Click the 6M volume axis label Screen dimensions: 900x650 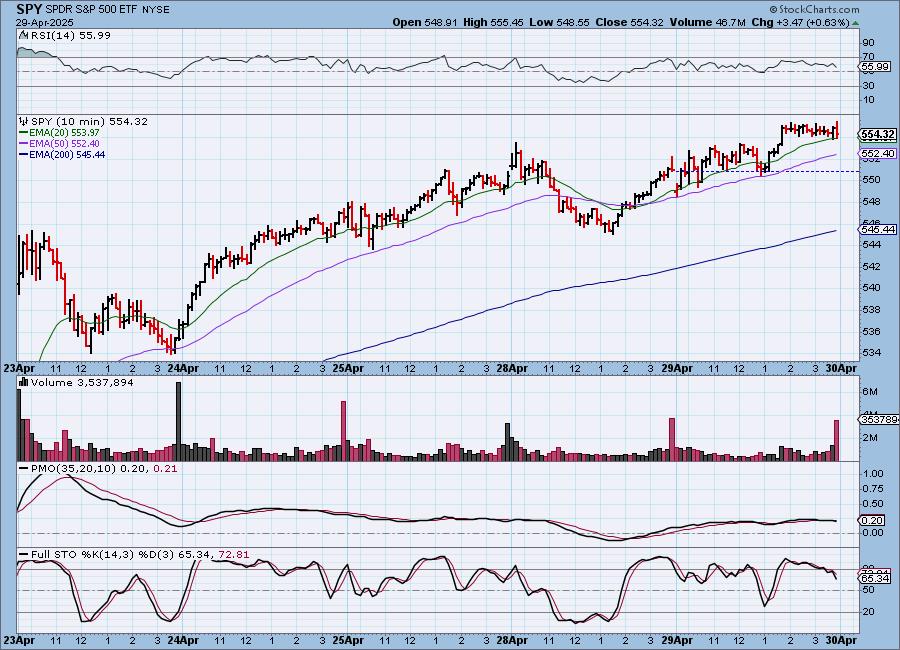(x=871, y=392)
